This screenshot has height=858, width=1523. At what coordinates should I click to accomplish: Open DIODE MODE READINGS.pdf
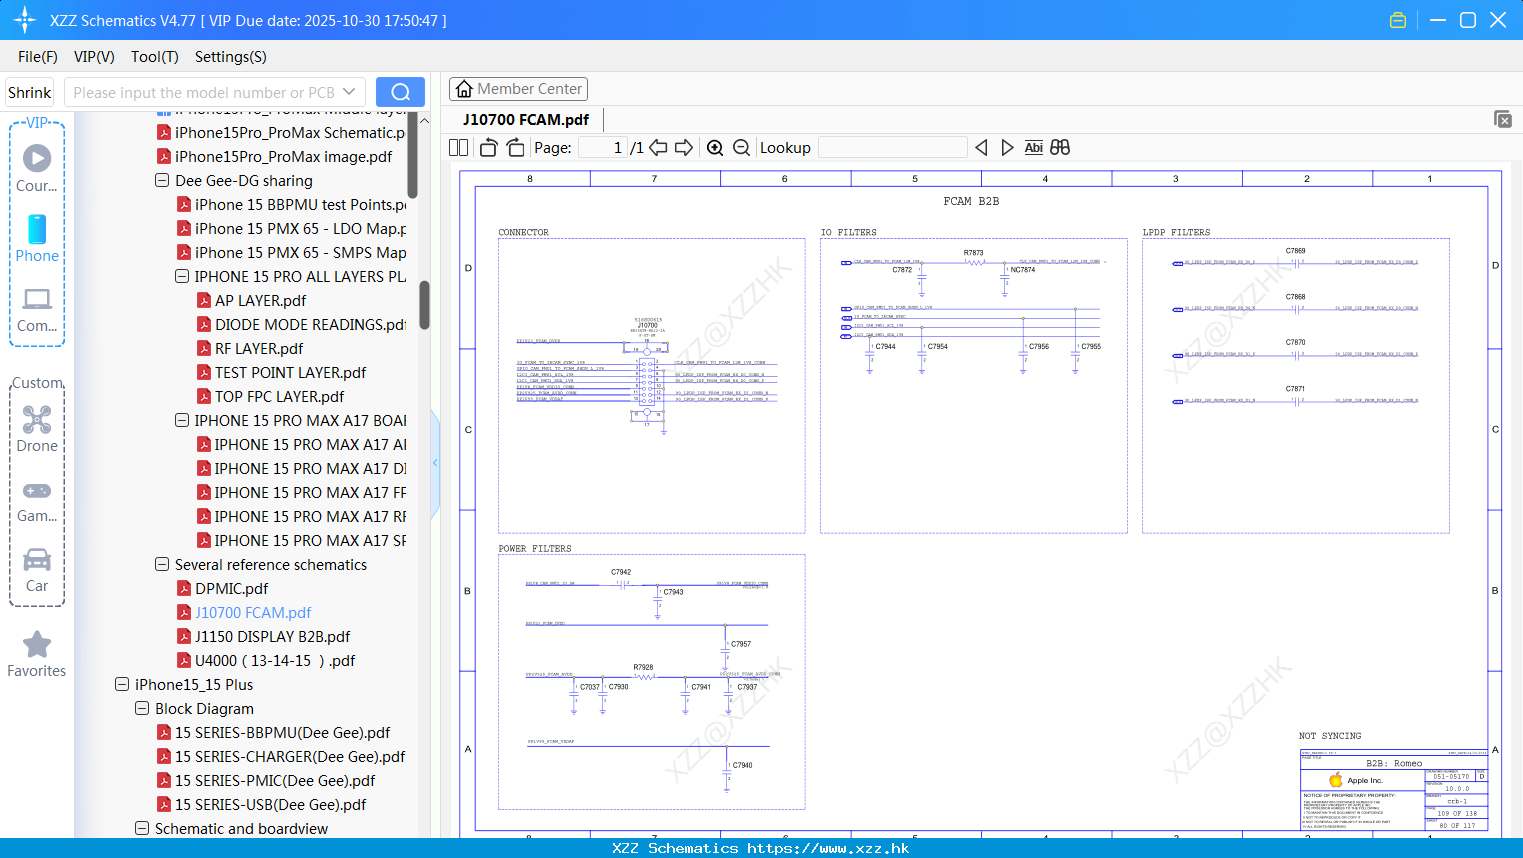[x=310, y=324]
